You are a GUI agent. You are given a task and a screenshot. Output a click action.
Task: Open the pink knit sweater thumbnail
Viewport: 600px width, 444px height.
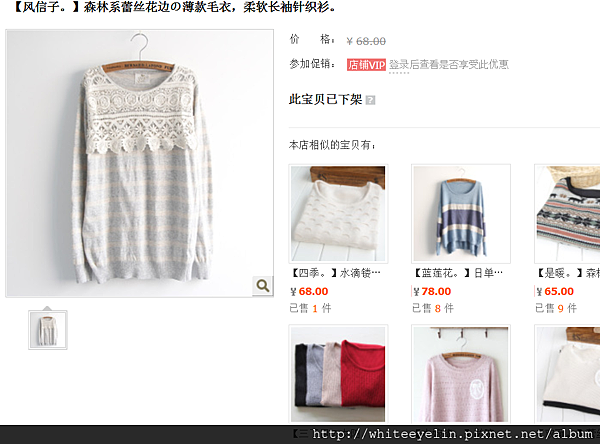461,374
